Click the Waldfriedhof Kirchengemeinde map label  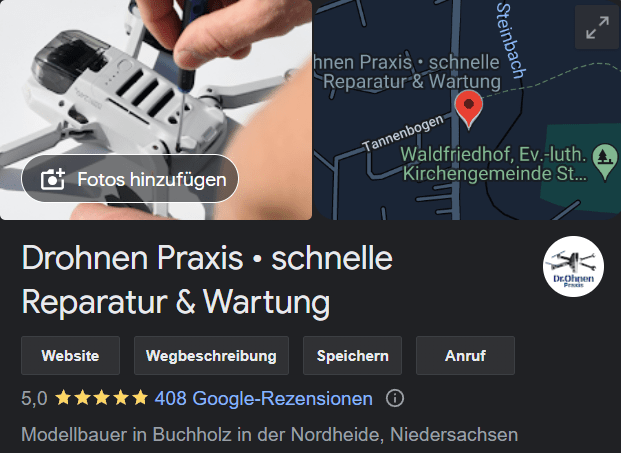tap(493, 164)
